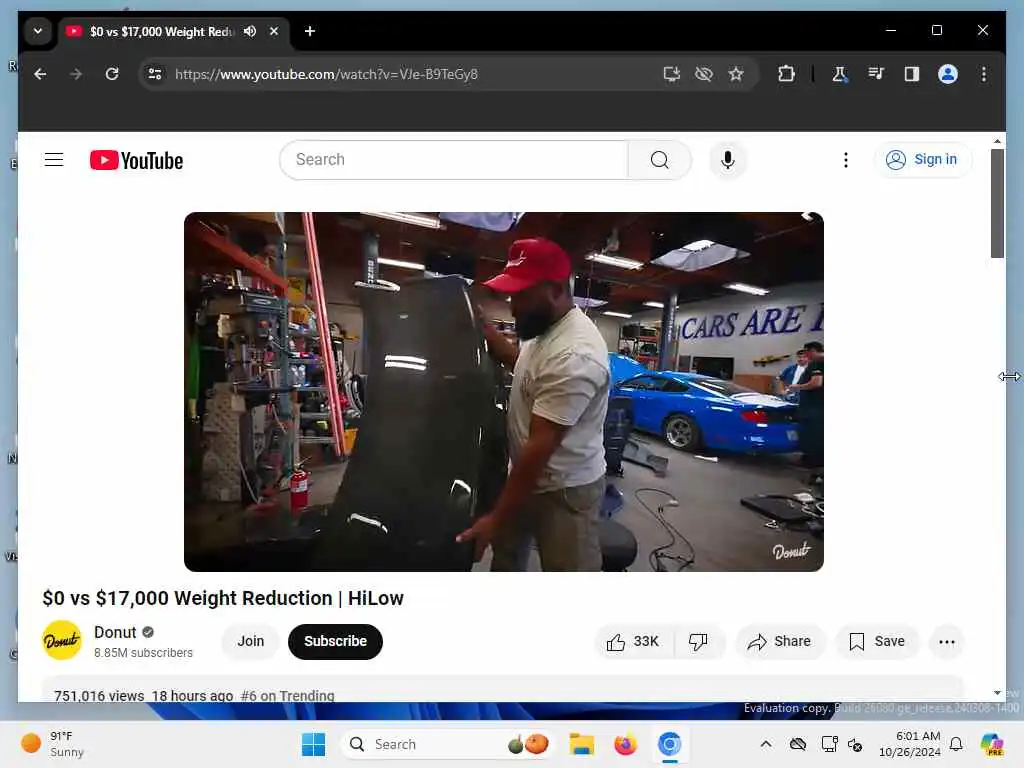Open more actions ellipsis beside Save
This screenshot has width=1024, height=768.
[x=946, y=642]
